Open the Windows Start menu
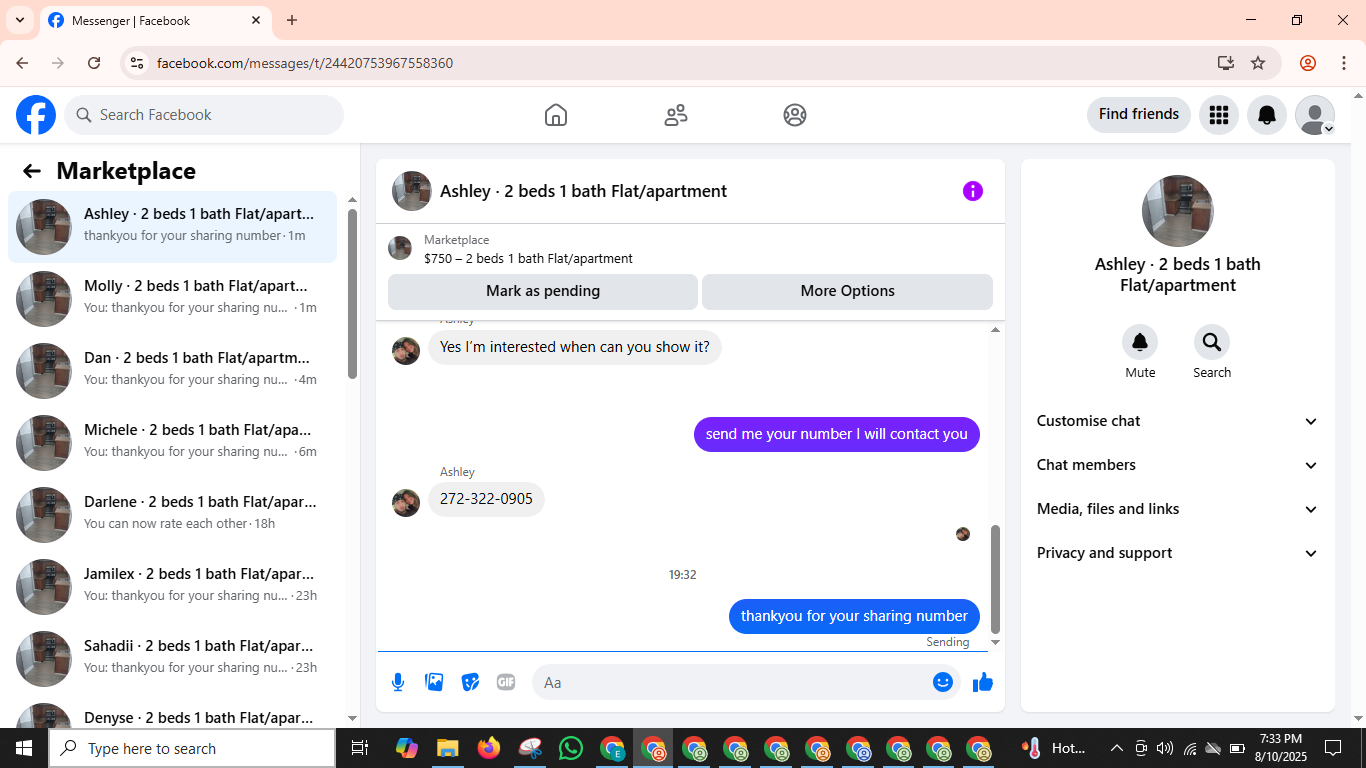Image resolution: width=1366 pixels, height=768 pixels. [x=24, y=748]
